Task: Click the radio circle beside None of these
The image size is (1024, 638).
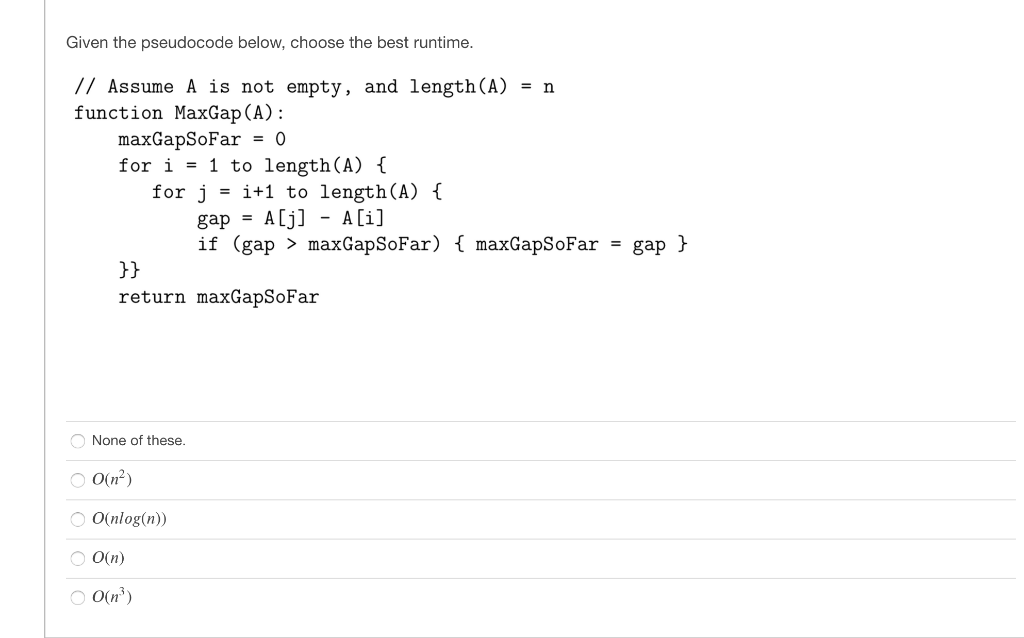Action: click(x=78, y=440)
